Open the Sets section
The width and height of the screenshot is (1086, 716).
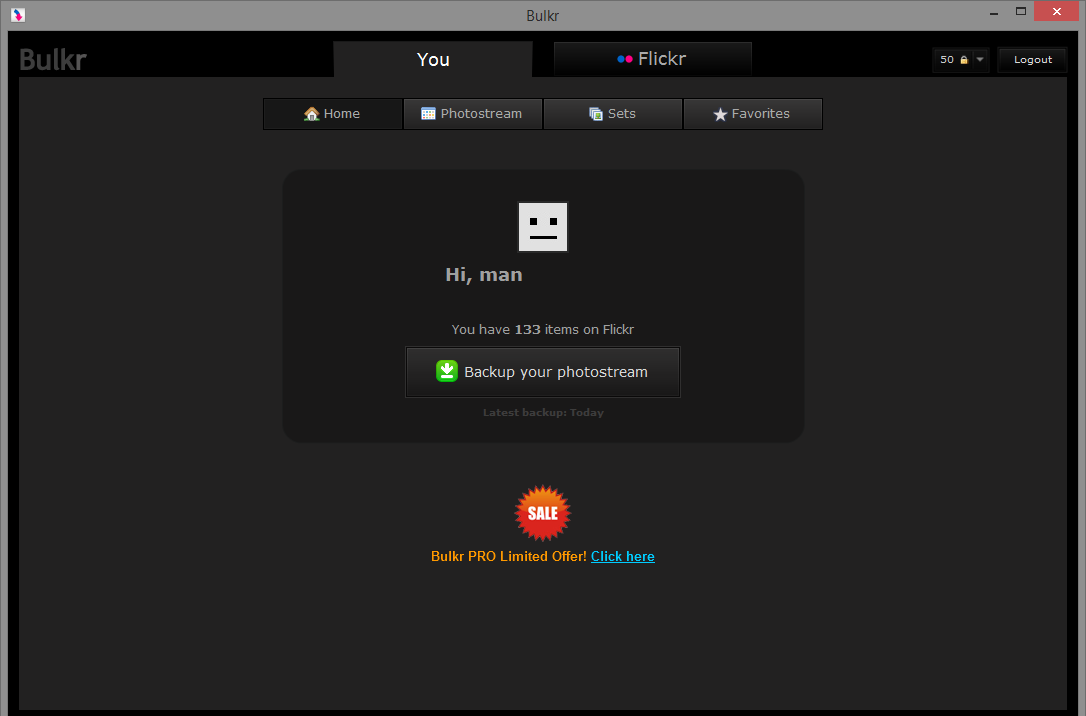coord(613,114)
